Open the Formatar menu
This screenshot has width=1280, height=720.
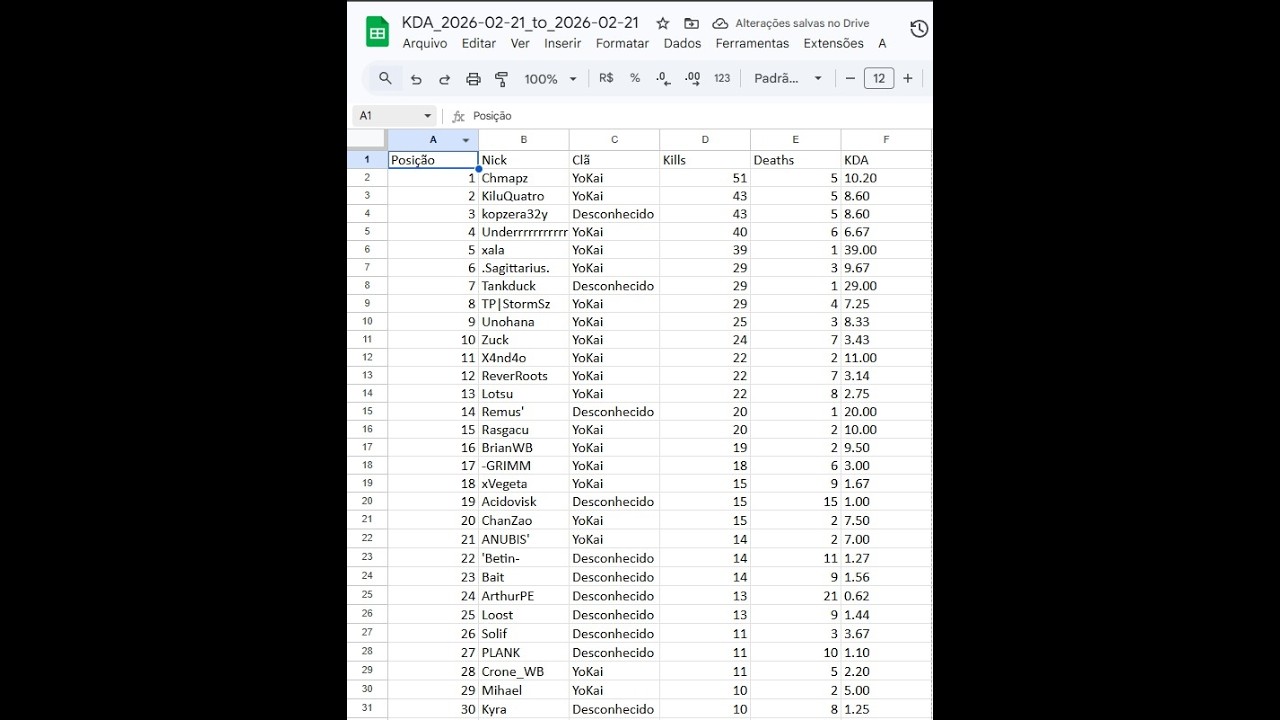622,44
